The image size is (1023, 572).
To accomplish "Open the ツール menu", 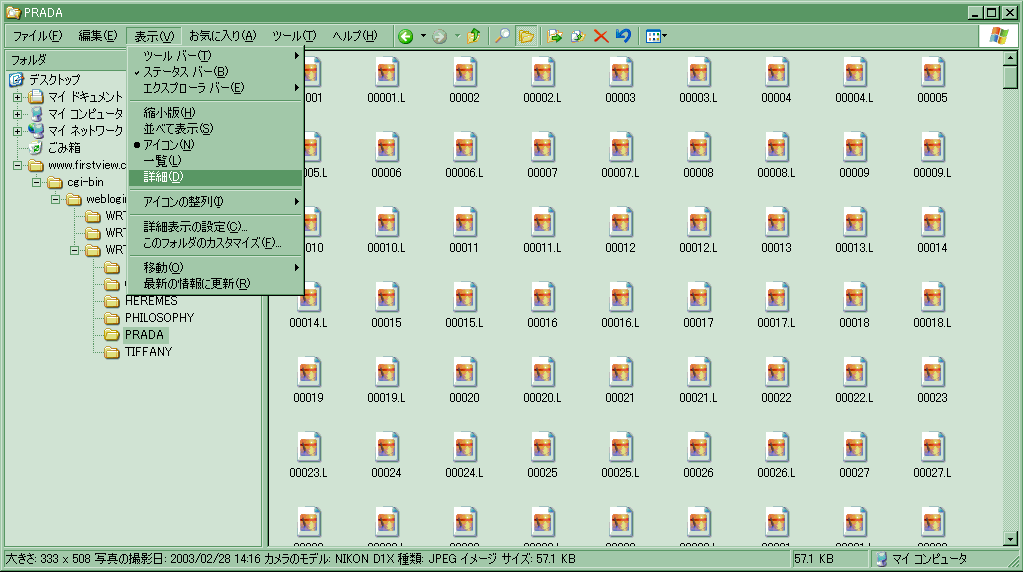I will [x=293, y=36].
